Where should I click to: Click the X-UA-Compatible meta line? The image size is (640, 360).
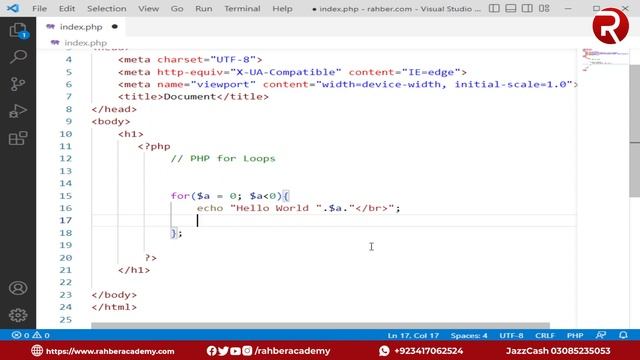coord(292,72)
